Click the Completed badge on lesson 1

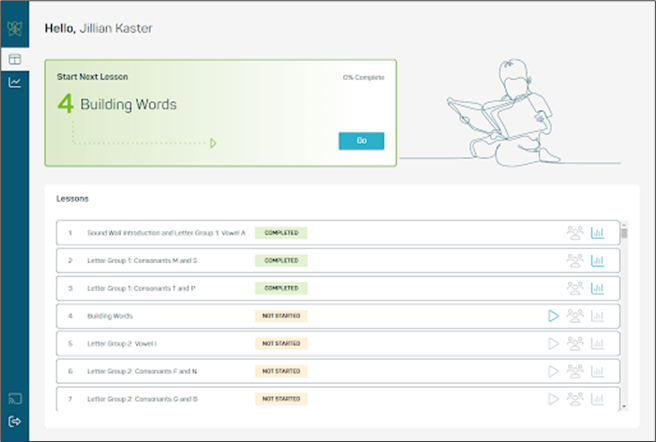point(281,233)
